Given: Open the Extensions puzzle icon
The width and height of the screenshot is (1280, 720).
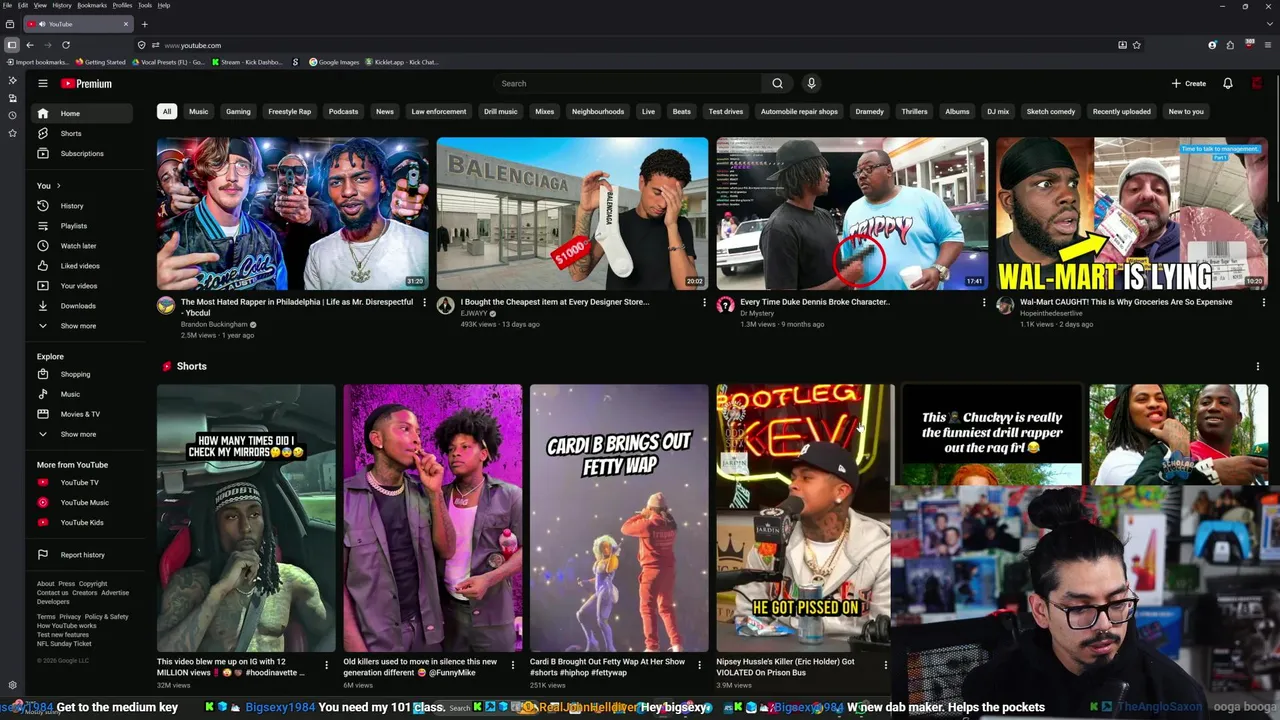Looking at the screenshot, I should pos(1230,45).
